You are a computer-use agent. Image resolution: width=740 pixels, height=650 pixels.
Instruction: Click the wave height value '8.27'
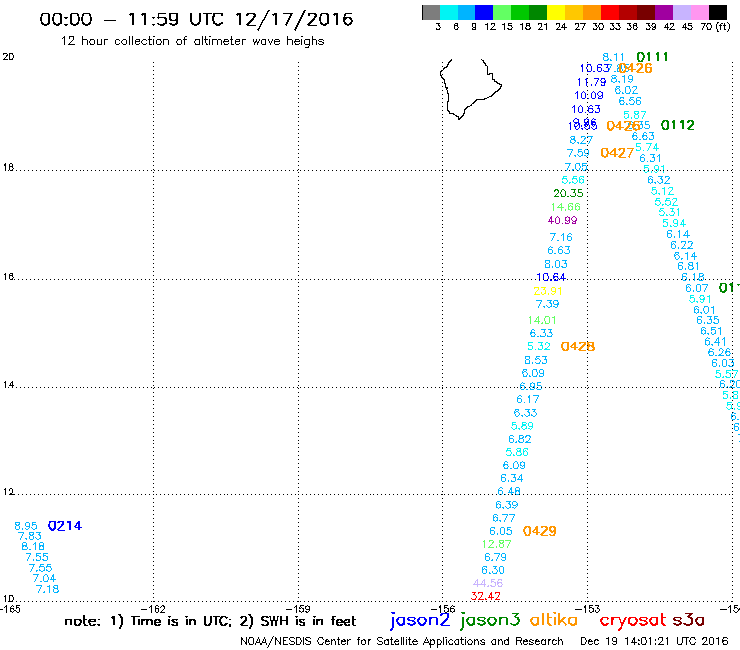tap(581, 140)
